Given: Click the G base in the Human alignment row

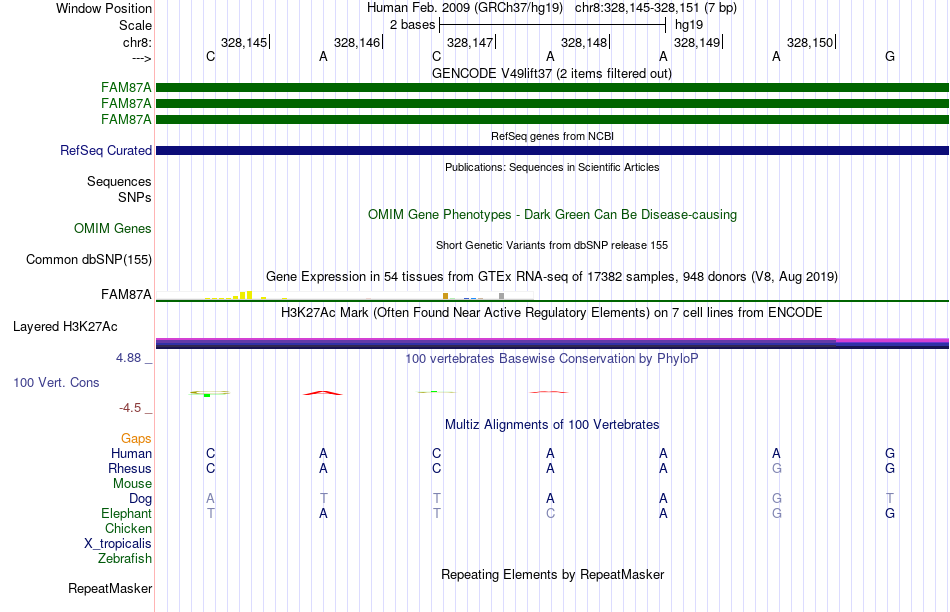Looking at the screenshot, I should point(889,453).
